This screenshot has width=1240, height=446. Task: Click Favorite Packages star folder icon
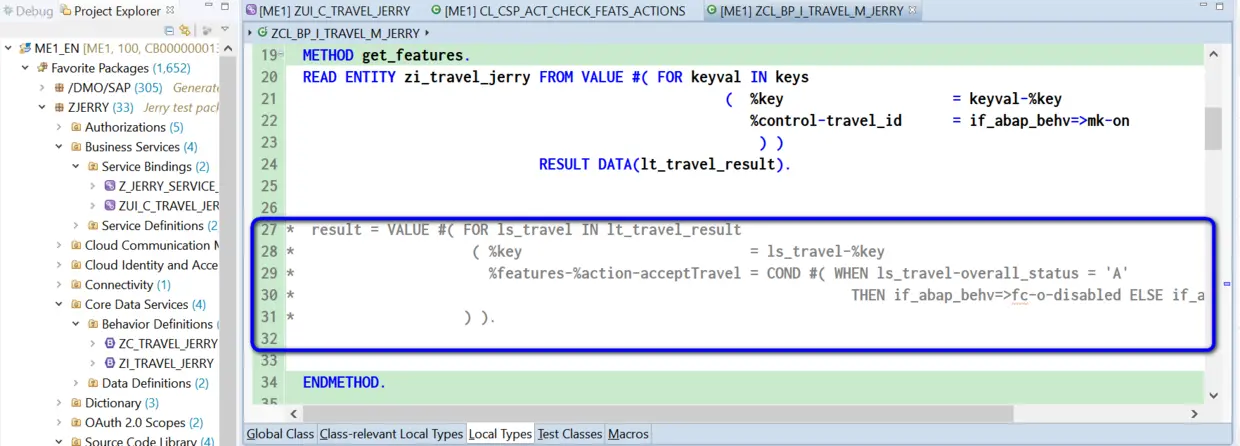tap(42, 68)
